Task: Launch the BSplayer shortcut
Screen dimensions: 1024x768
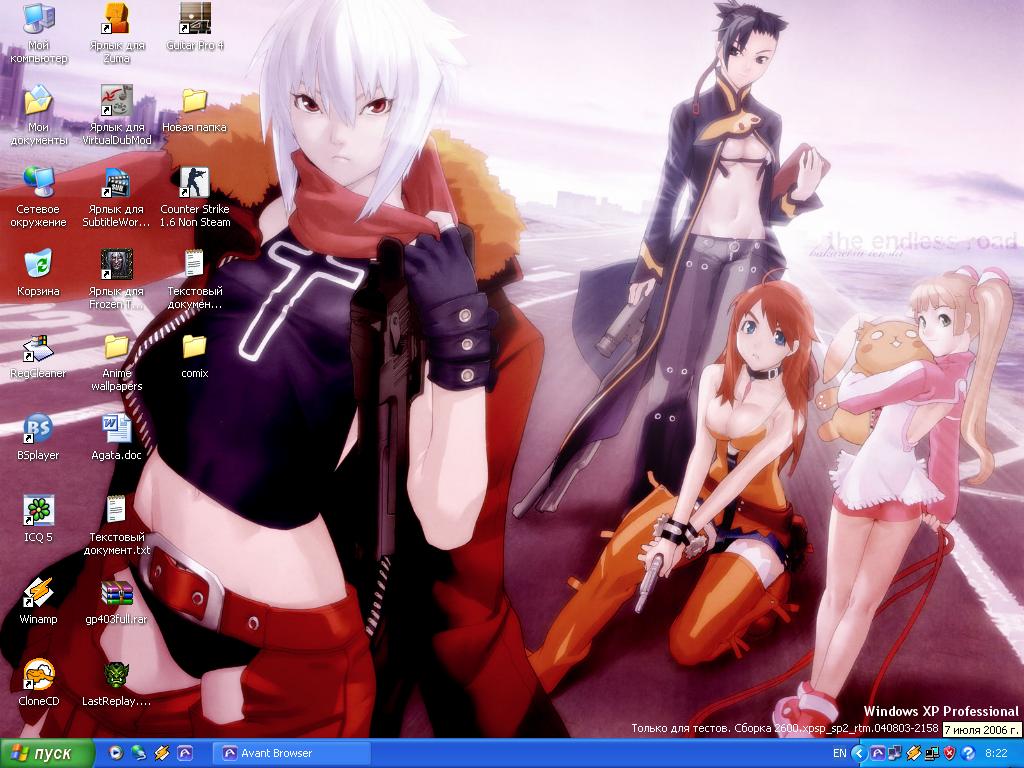Action: click(39, 428)
